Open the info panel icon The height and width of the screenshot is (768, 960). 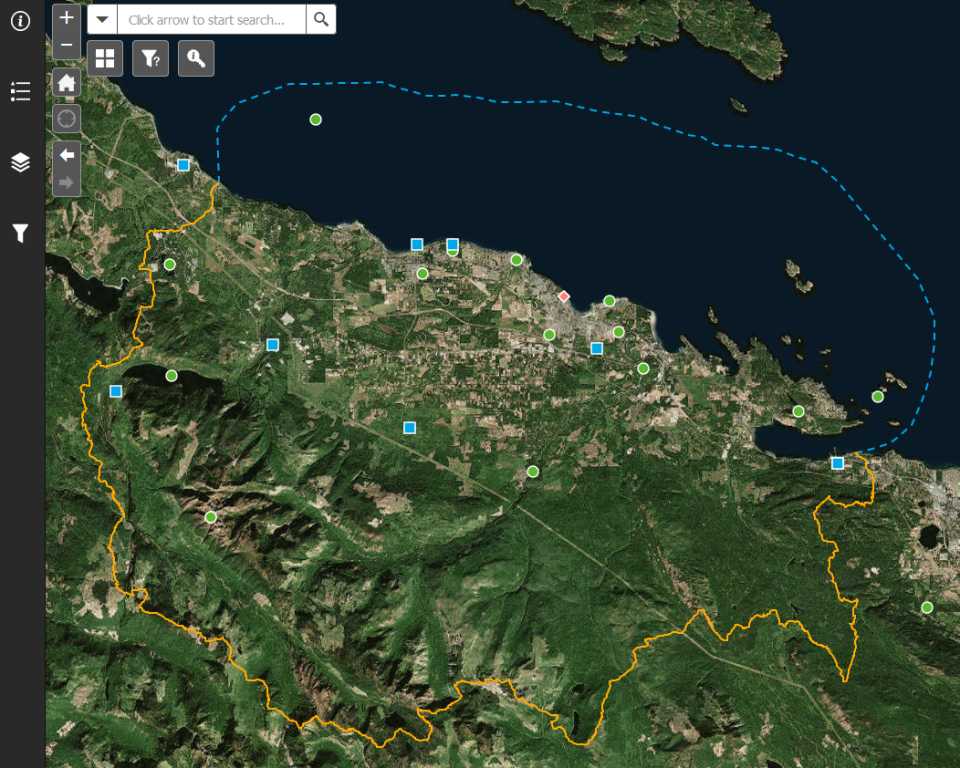20,21
